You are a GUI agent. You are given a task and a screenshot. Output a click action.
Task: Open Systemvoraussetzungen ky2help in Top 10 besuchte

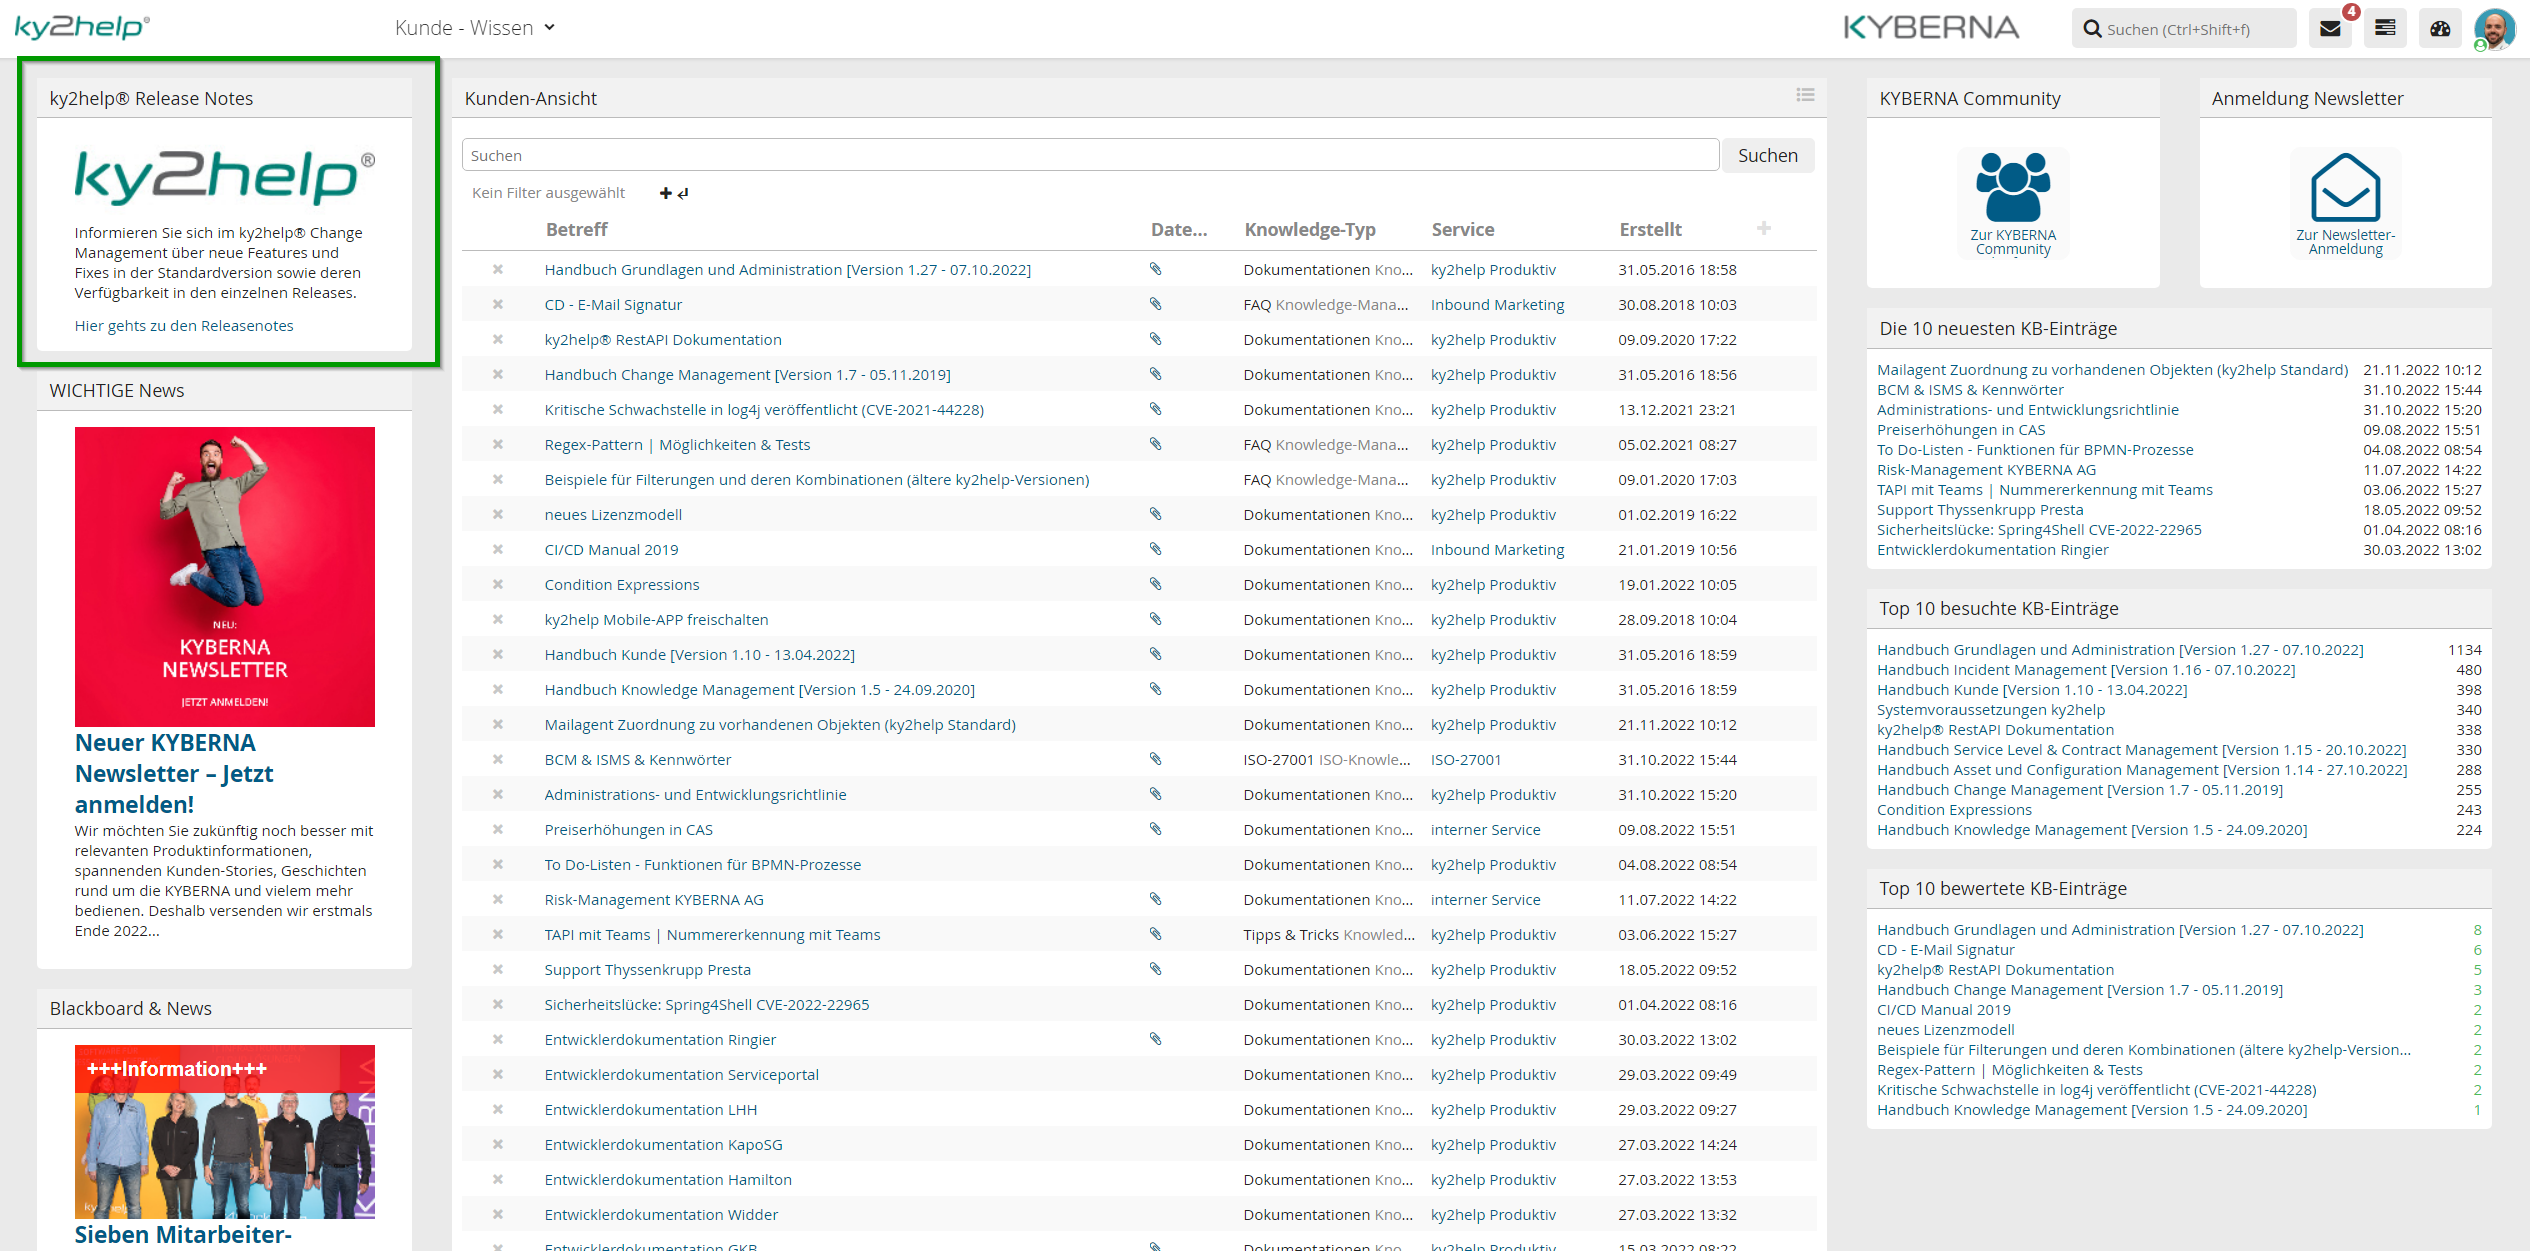(x=1990, y=709)
